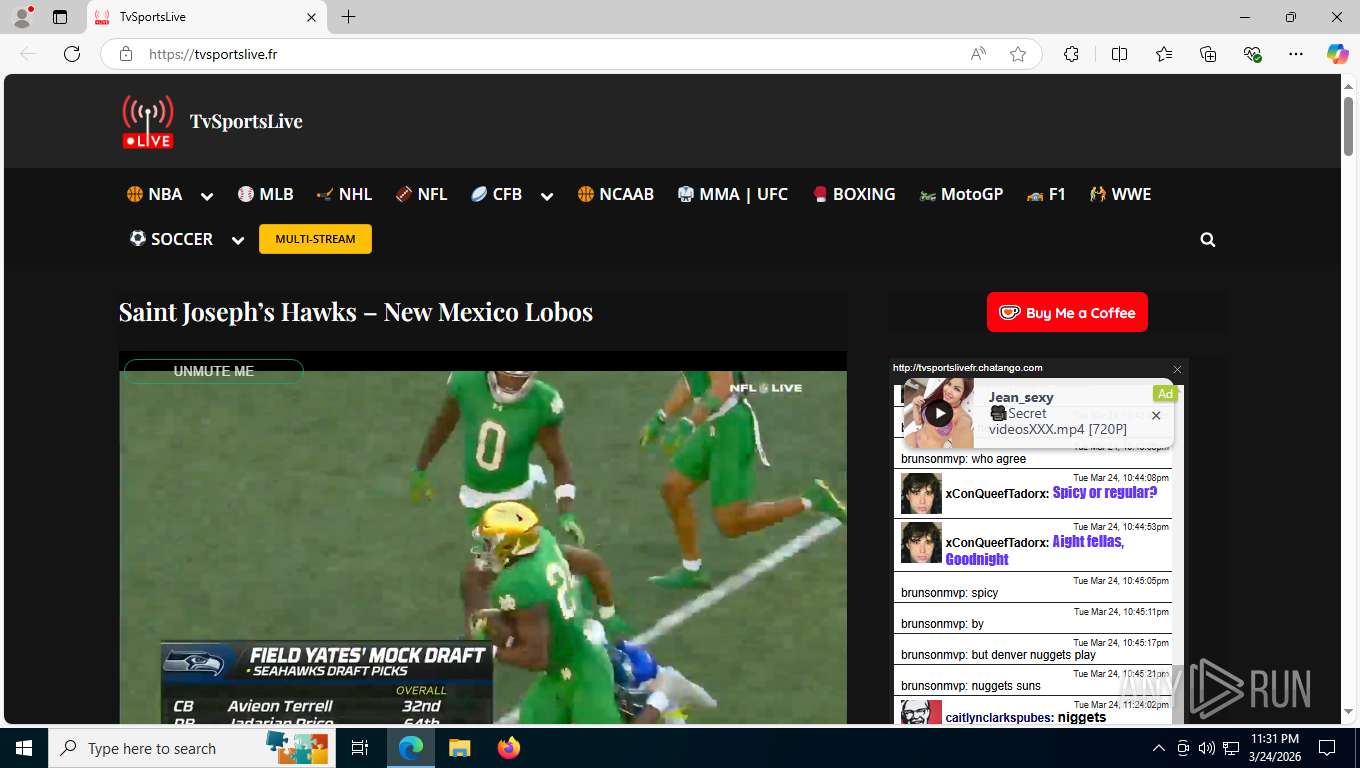Screen dimensions: 1360x768
Task: Click the chatango URL header text
Action: click(967, 368)
